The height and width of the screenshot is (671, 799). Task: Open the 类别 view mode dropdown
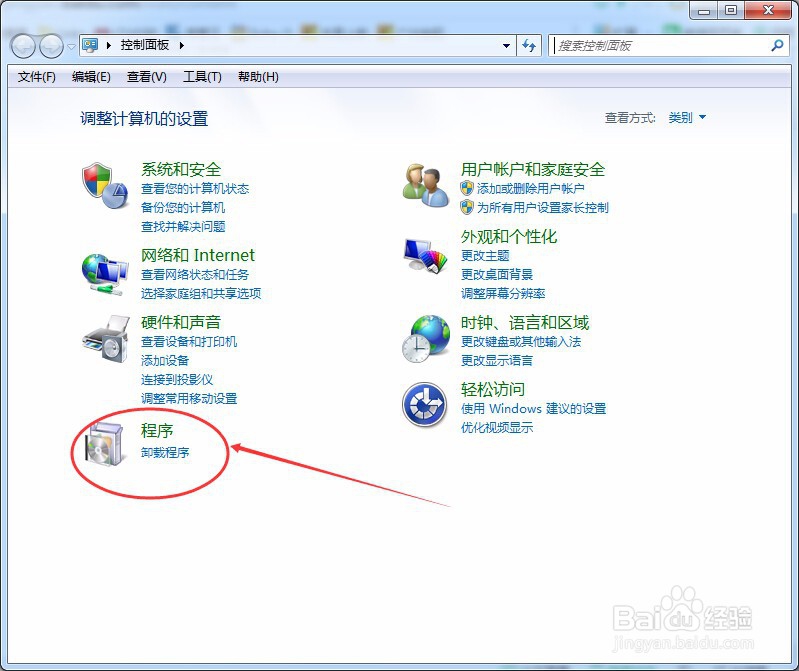coord(687,118)
